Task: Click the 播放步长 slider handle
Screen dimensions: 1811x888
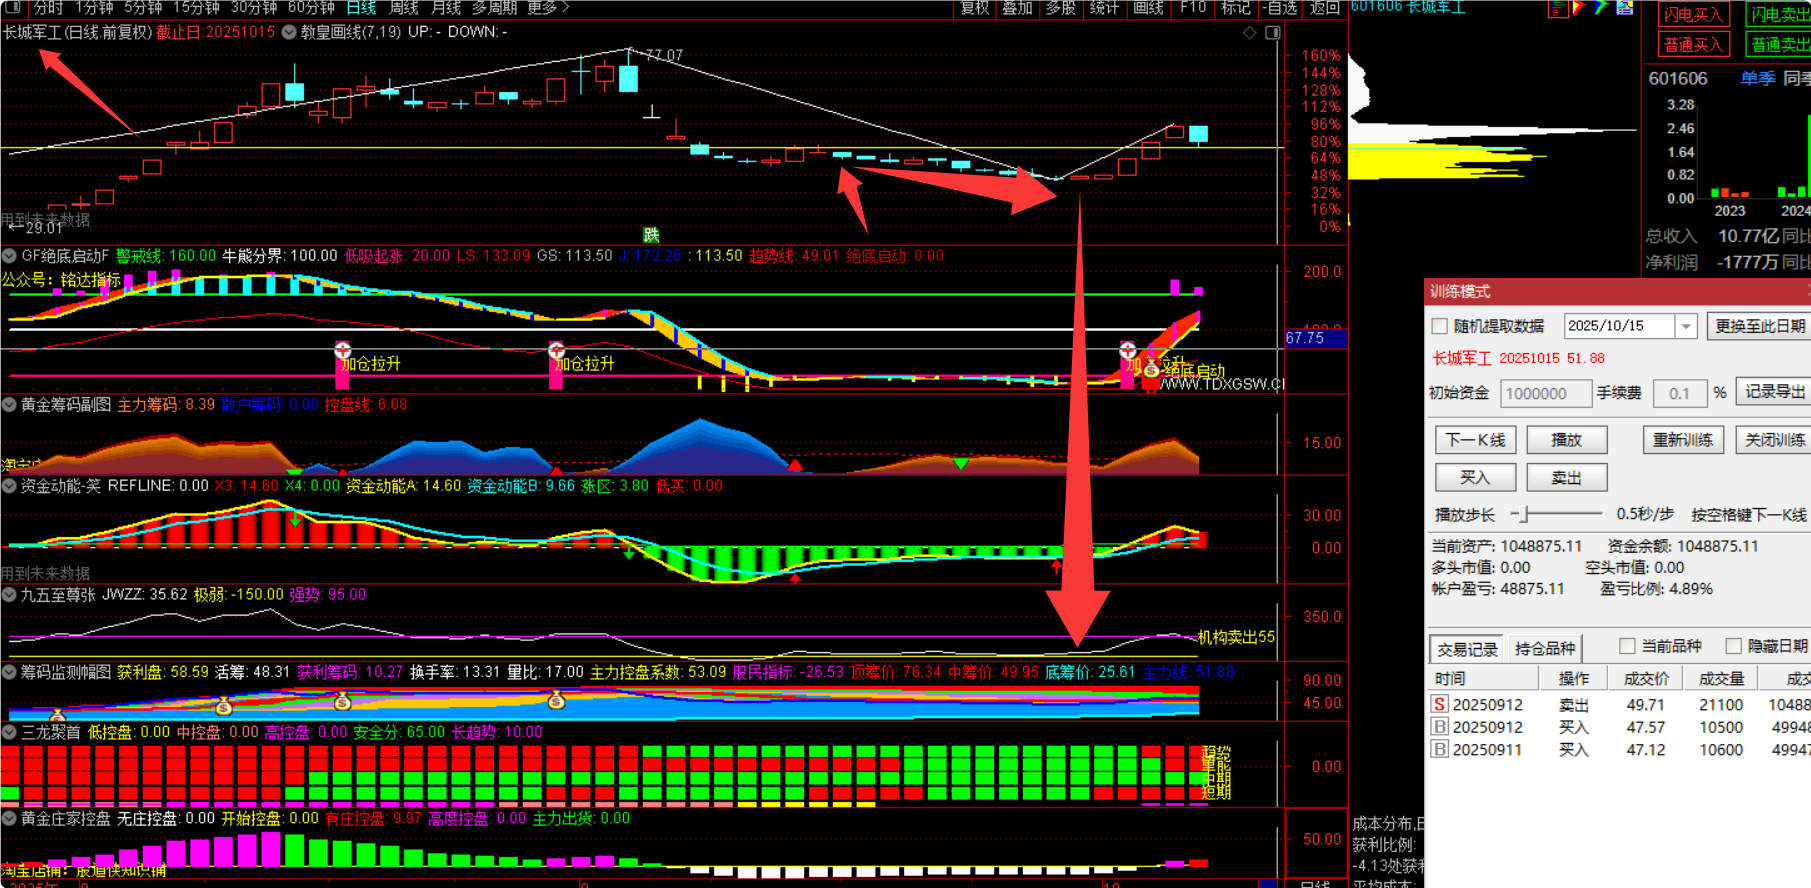Action: point(1525,514)
